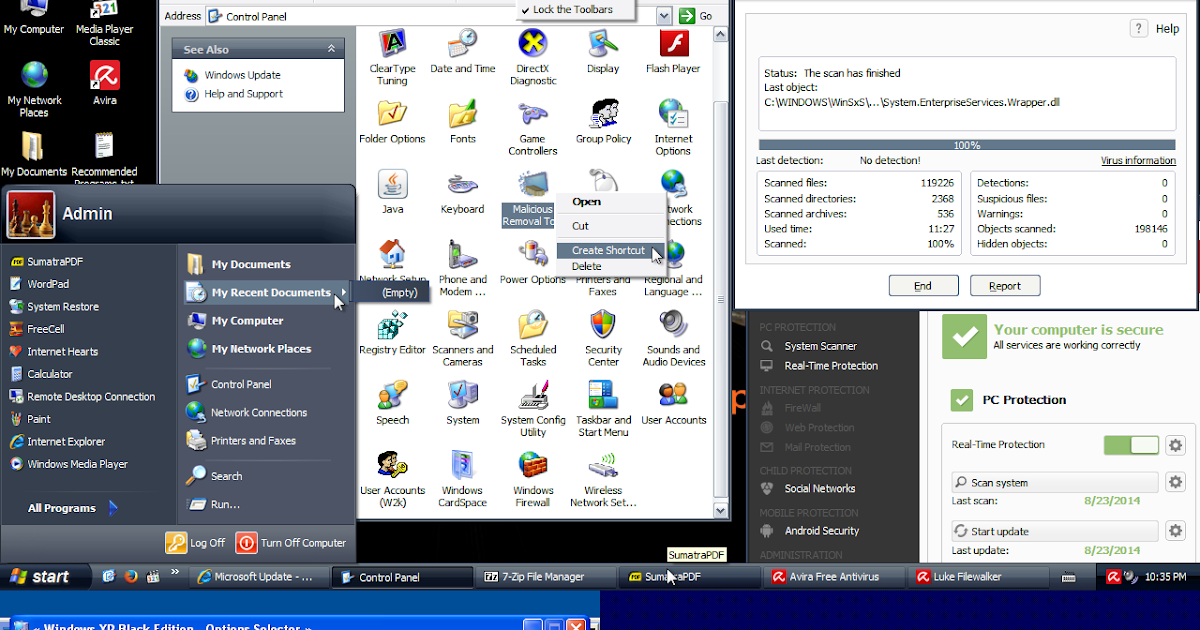The image size is (1200, 630).
Task: Toggle Avira Real-Time Protection switch
Action: 1131,445
